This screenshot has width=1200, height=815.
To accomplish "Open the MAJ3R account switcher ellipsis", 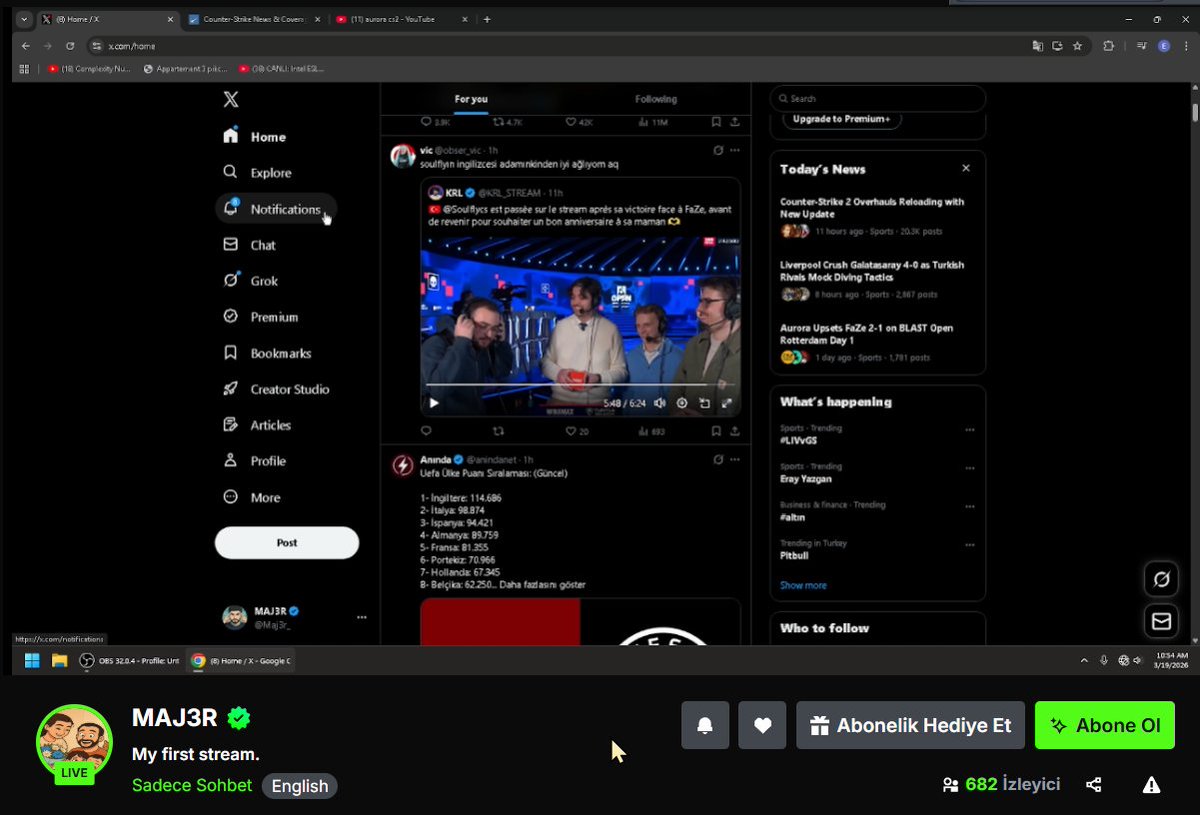I will (x=362, y=618).
